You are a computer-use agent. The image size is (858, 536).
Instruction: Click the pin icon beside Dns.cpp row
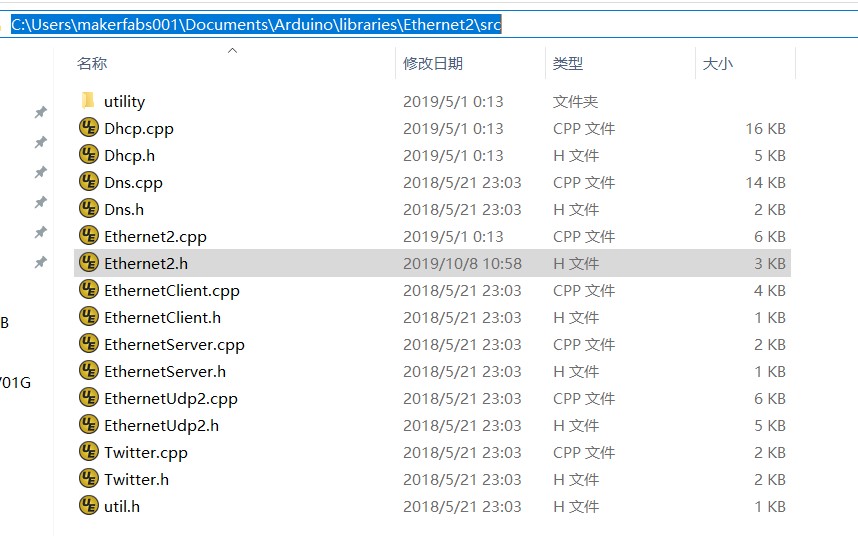(40, 172)
